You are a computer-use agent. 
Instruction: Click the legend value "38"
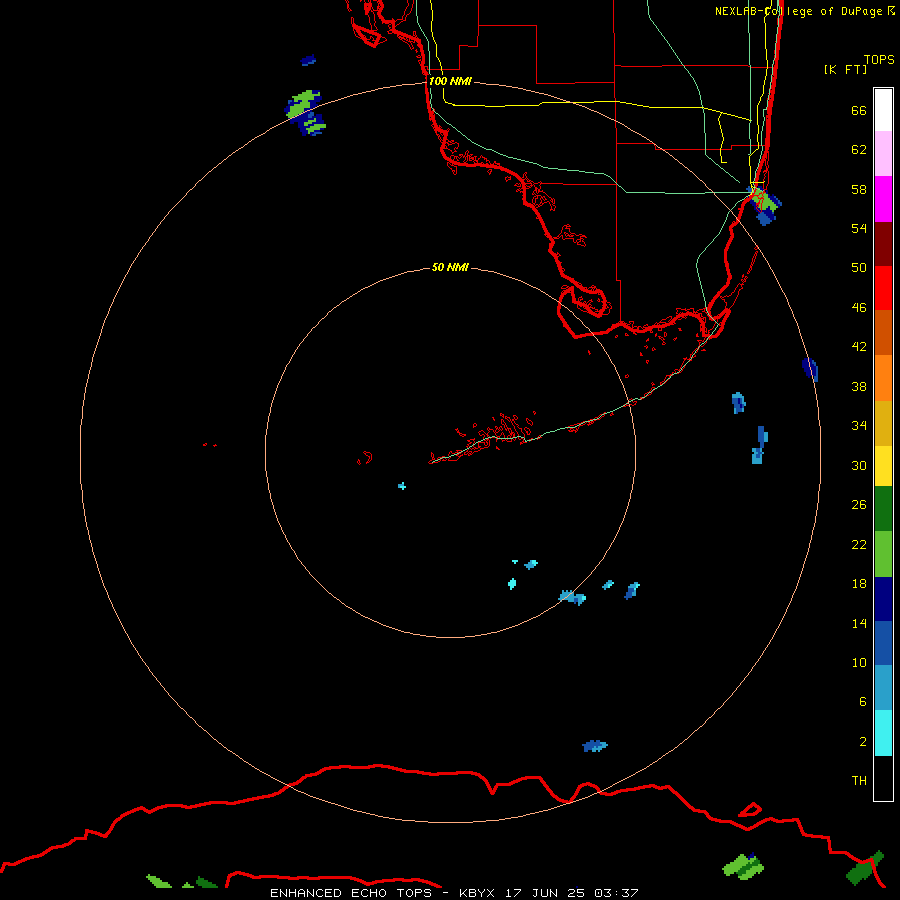click(x=859, y=386)
